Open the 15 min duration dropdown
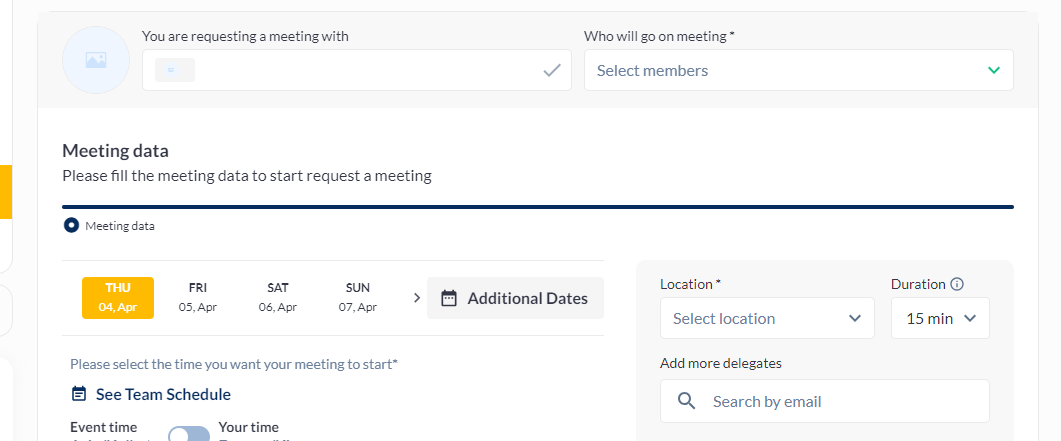The width and height of the screenshot is (1061, 441). point(940,318)
